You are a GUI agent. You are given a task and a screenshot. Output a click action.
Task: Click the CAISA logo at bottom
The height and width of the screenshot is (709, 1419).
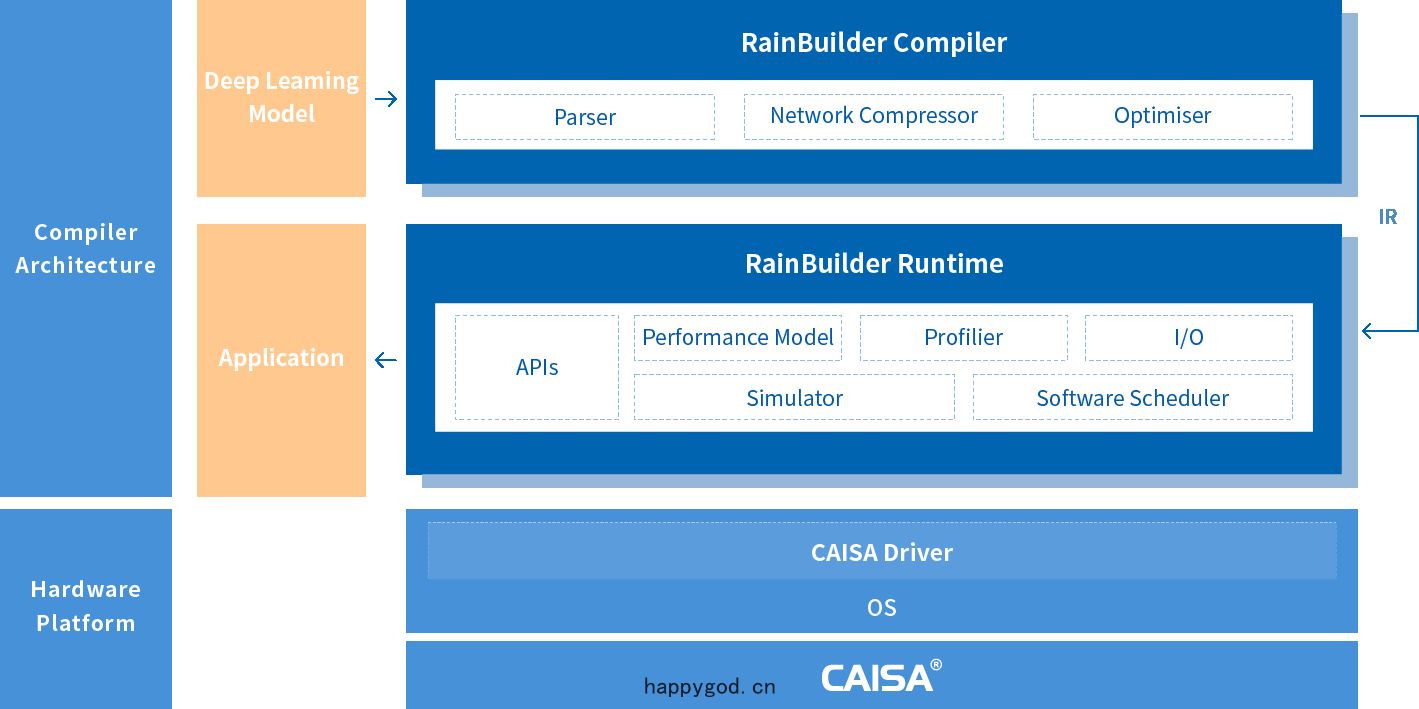click(x=881, y=676)
